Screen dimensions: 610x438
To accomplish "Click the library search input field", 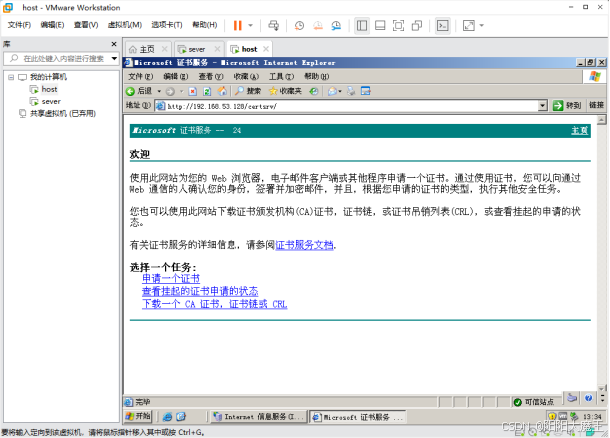I will click(58, 59).
